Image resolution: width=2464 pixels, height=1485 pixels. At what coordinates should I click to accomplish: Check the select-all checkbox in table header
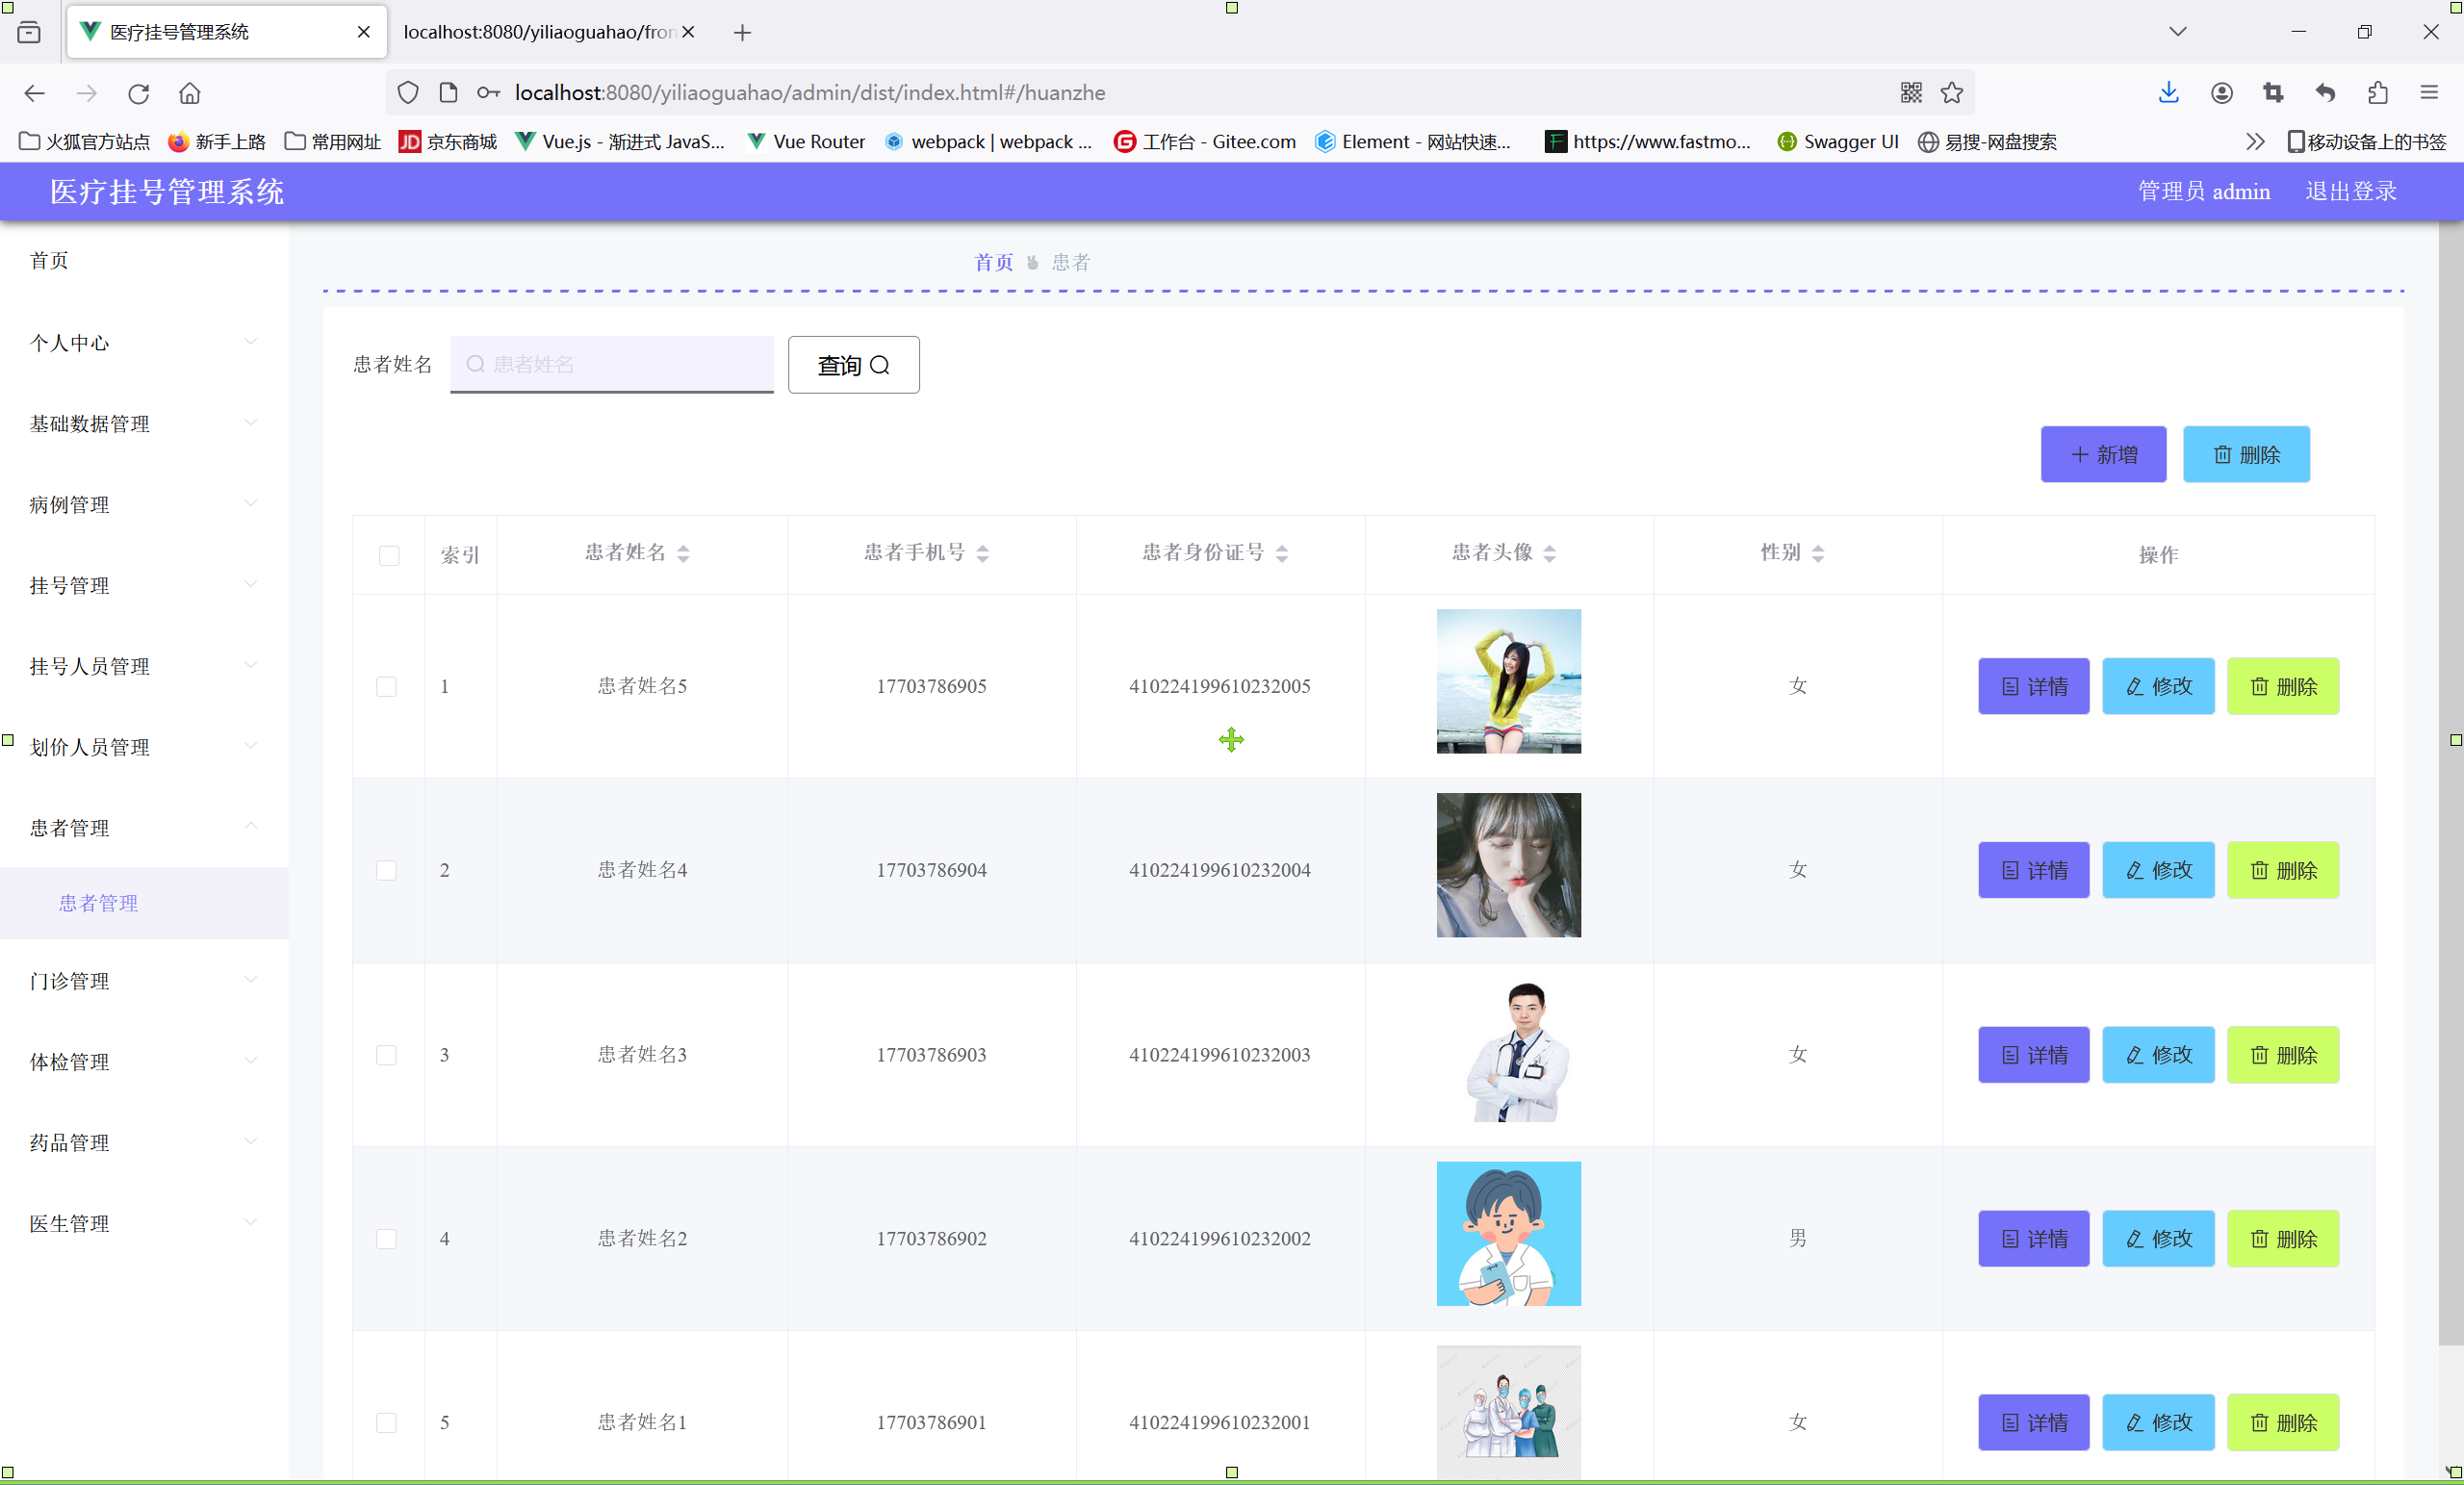click(389, 555)
